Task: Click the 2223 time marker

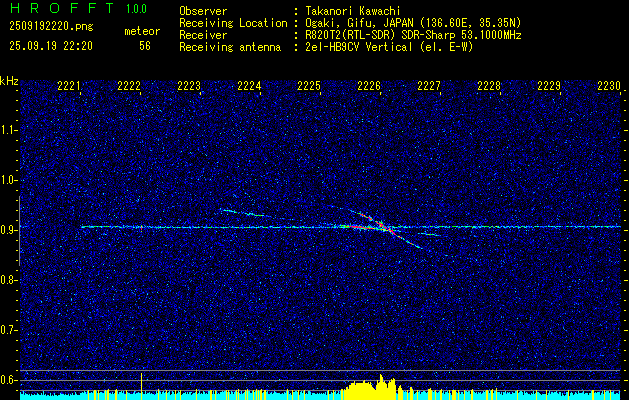Action: 189,86
